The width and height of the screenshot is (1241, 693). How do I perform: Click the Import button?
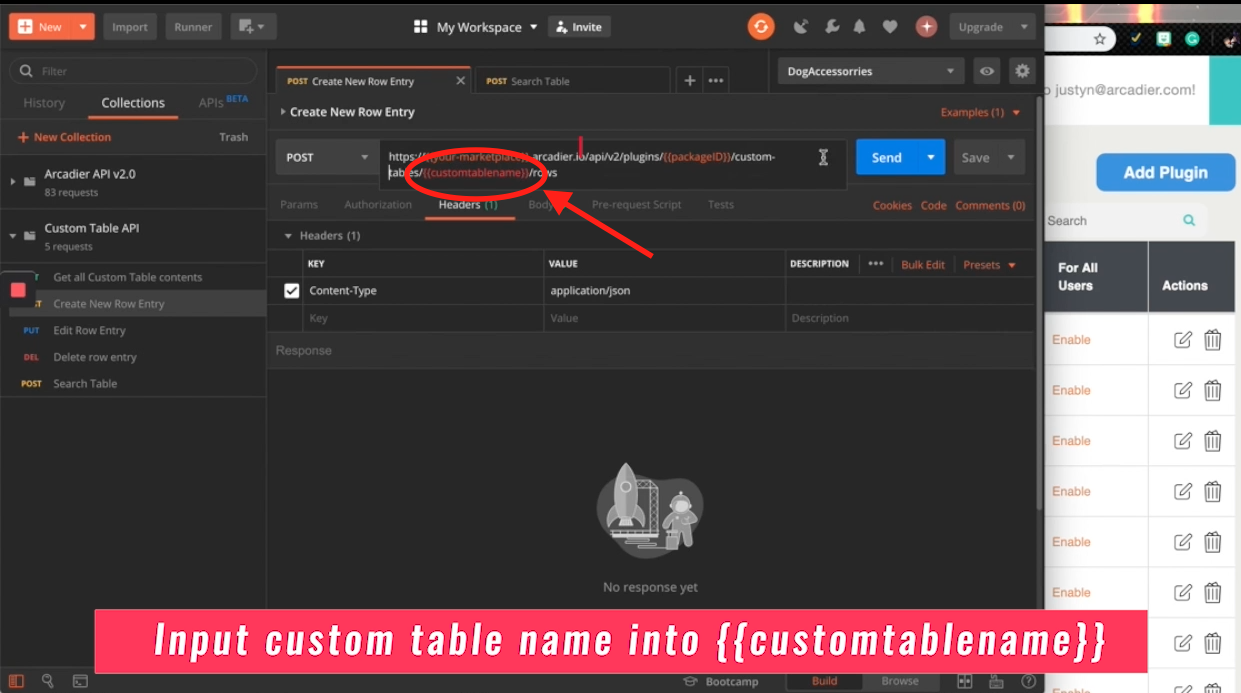point(130,27)
